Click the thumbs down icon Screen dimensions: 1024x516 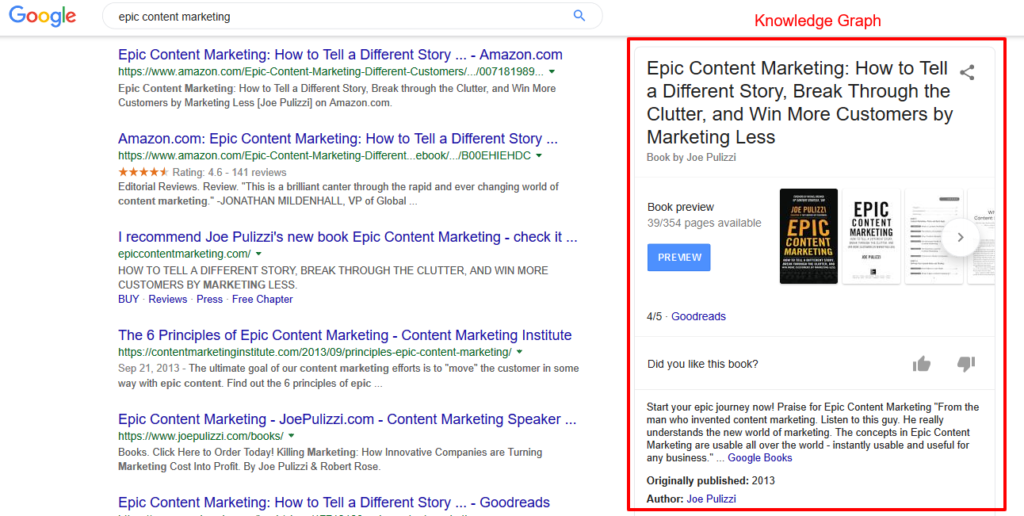pos(965,364)
